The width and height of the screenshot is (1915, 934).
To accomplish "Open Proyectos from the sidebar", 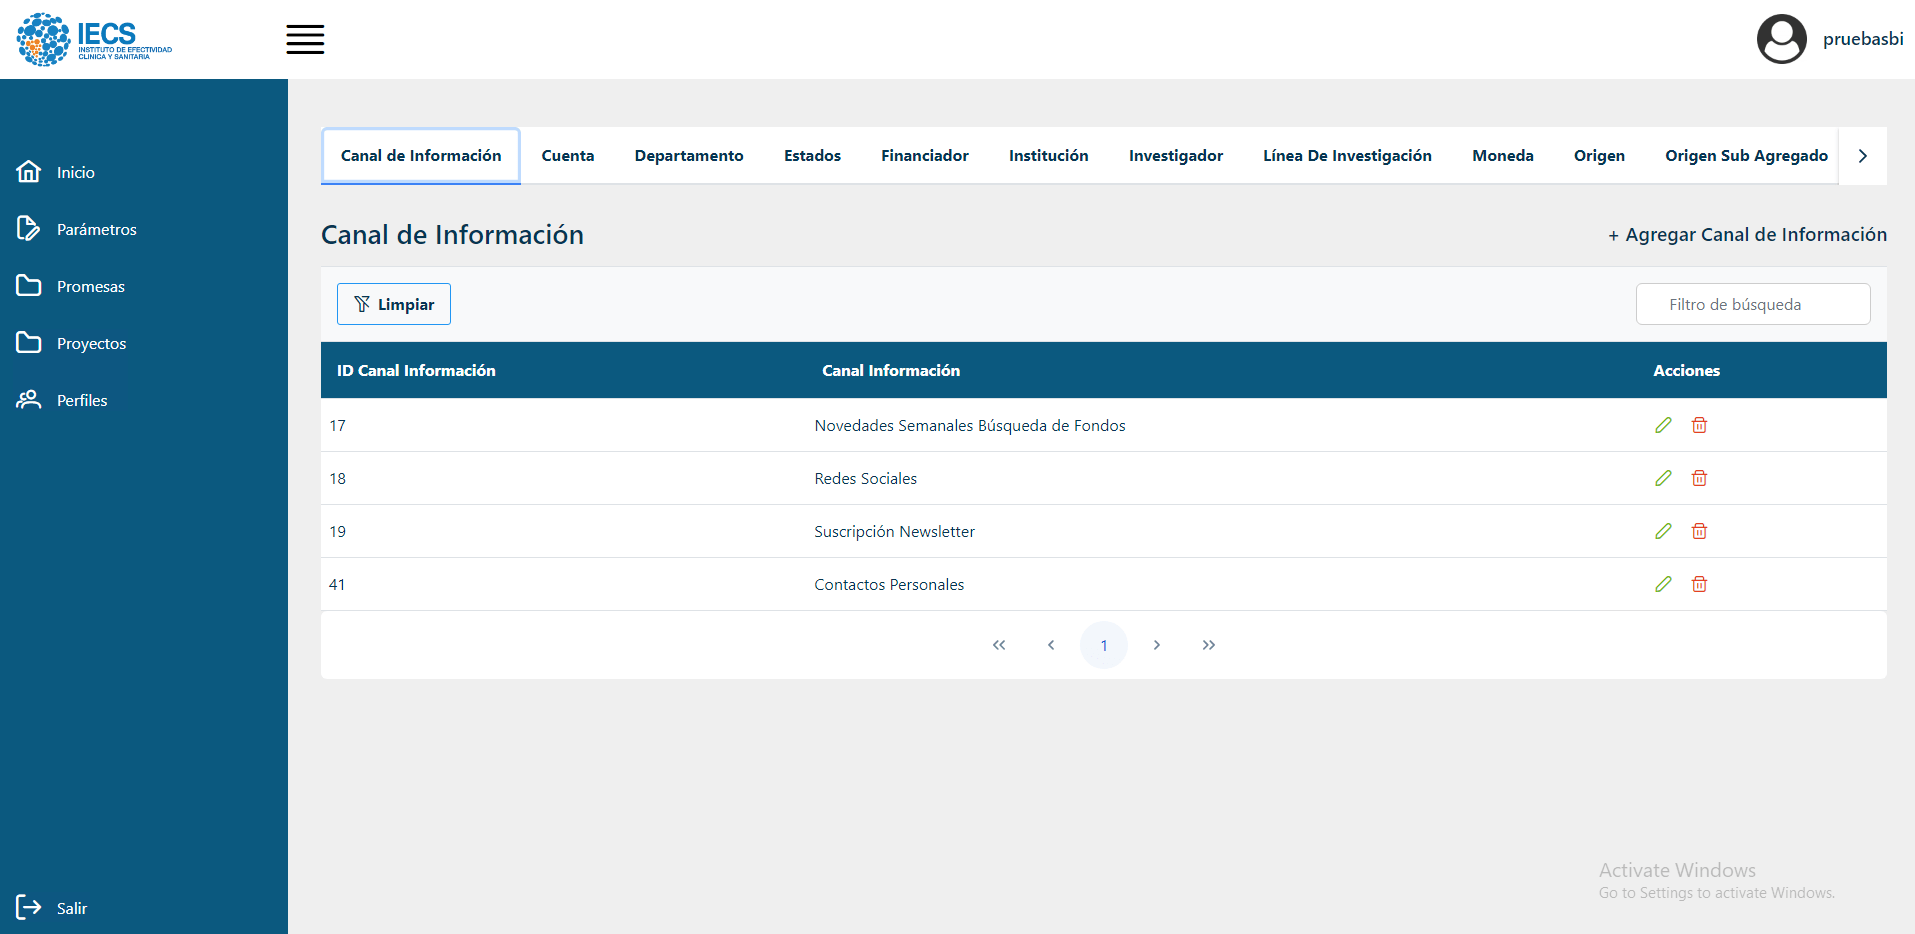I will [91, 343].
